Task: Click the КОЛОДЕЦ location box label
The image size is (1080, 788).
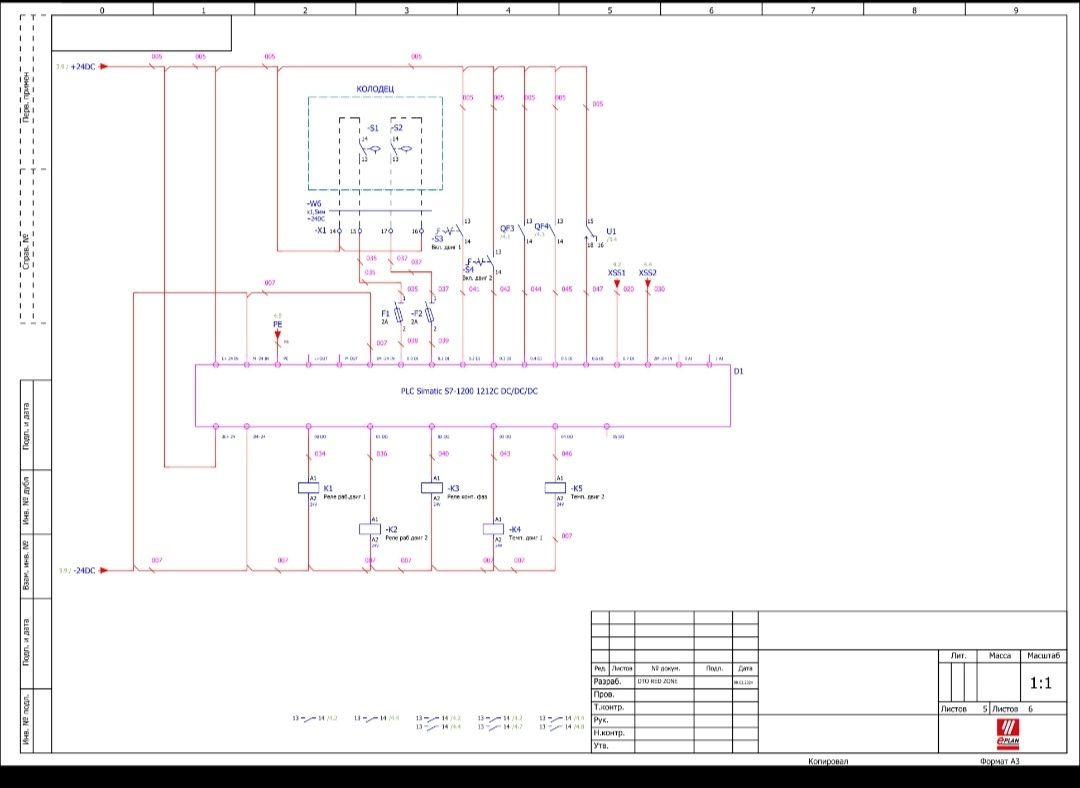Action: (375, 89)
